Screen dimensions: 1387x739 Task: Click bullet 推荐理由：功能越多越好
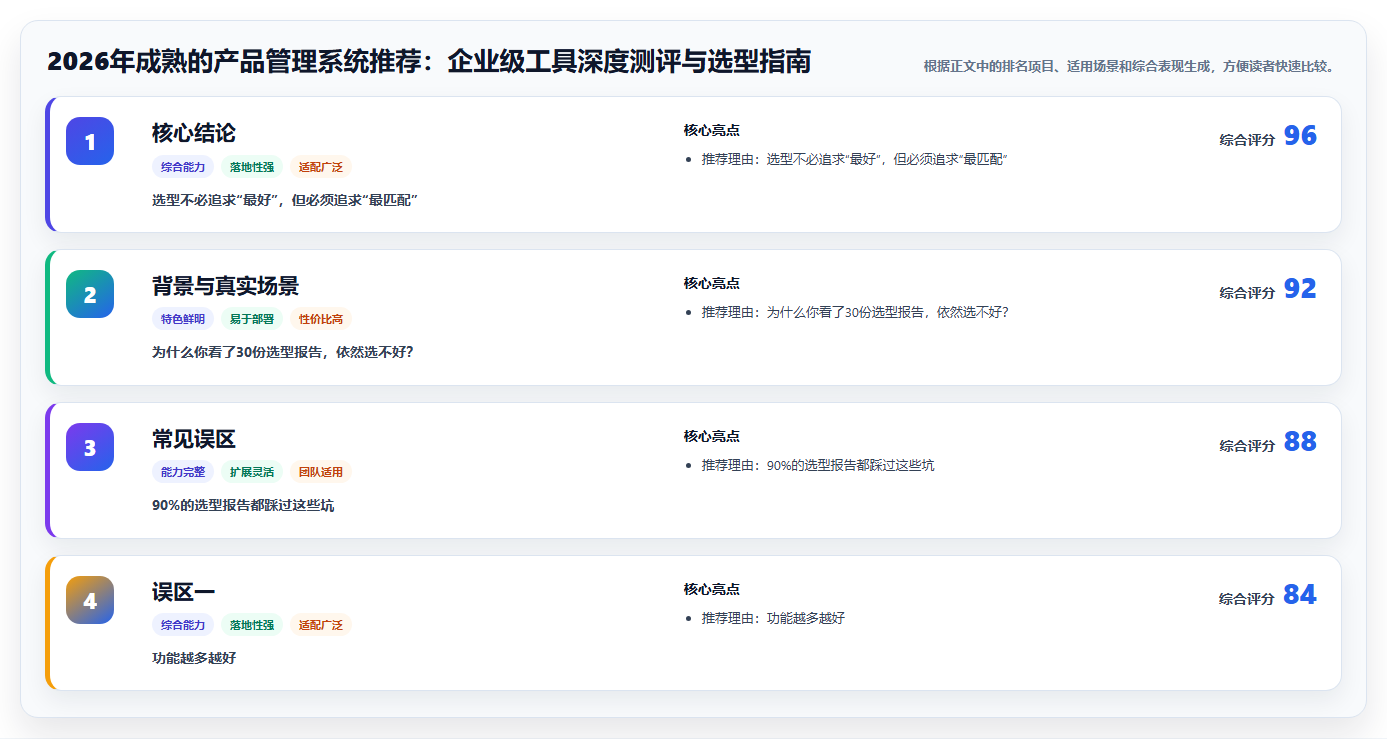[774, 619]
